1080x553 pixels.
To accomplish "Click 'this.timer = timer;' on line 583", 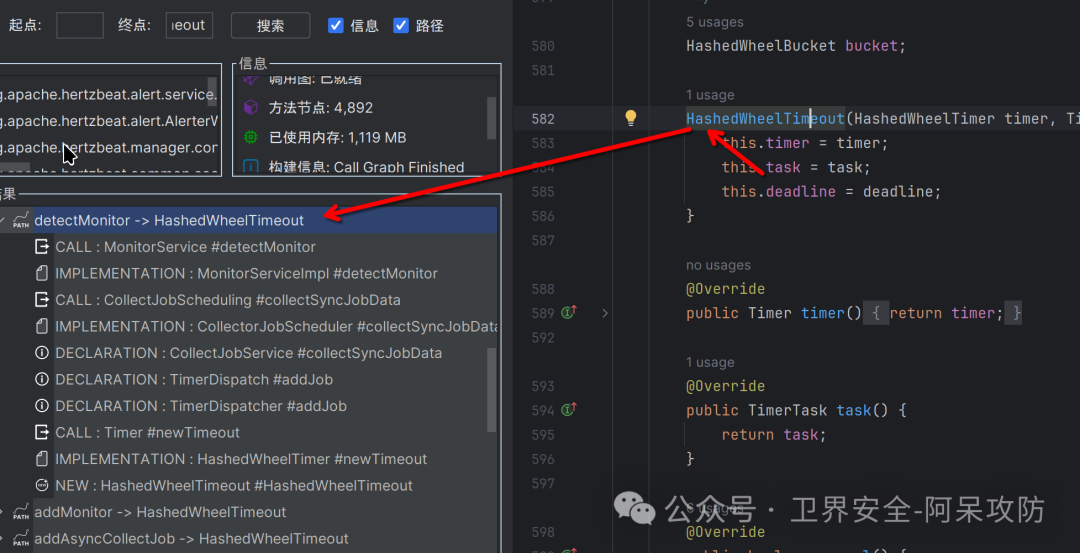I will [805, 143].
